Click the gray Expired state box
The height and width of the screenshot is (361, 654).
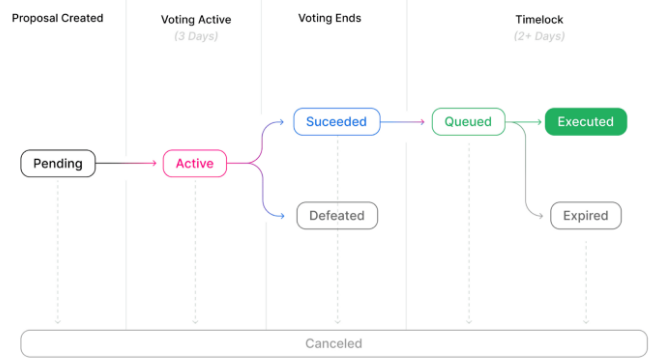(586, 216)
